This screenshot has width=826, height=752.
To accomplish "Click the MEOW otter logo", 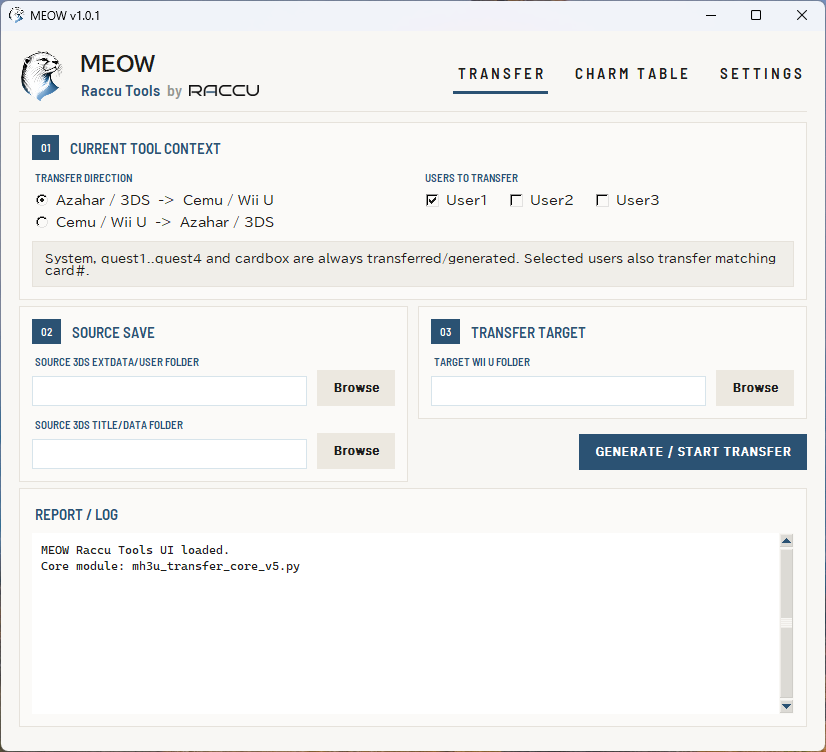I will coord(42,75).
